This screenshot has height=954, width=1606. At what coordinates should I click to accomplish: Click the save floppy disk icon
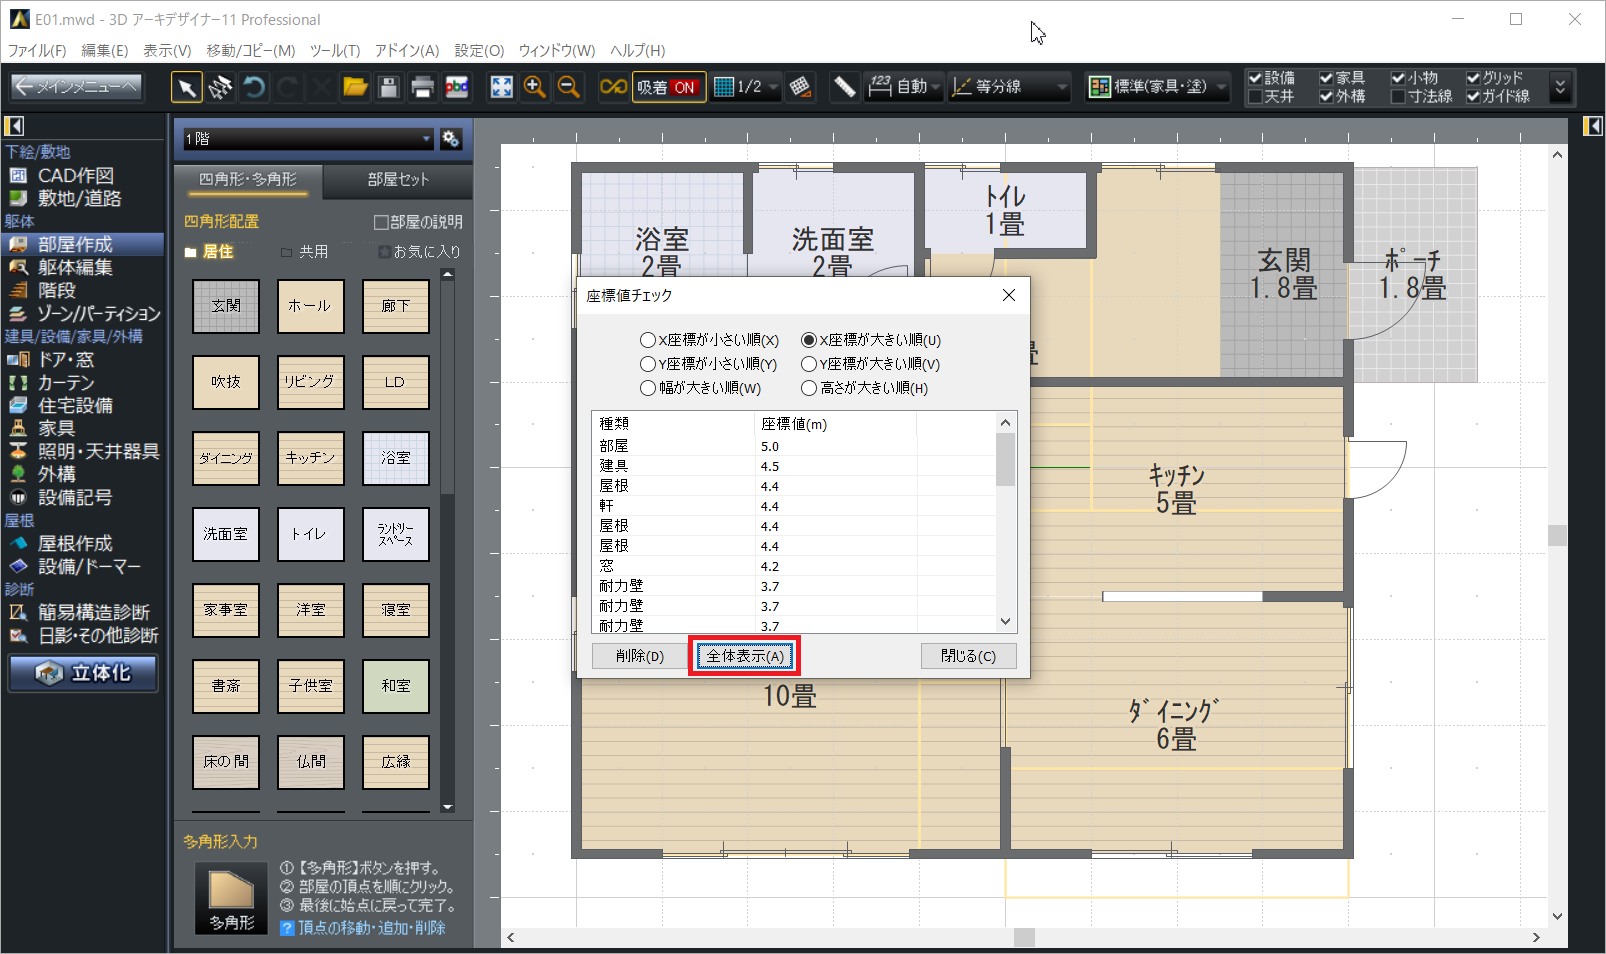(389, 88)
